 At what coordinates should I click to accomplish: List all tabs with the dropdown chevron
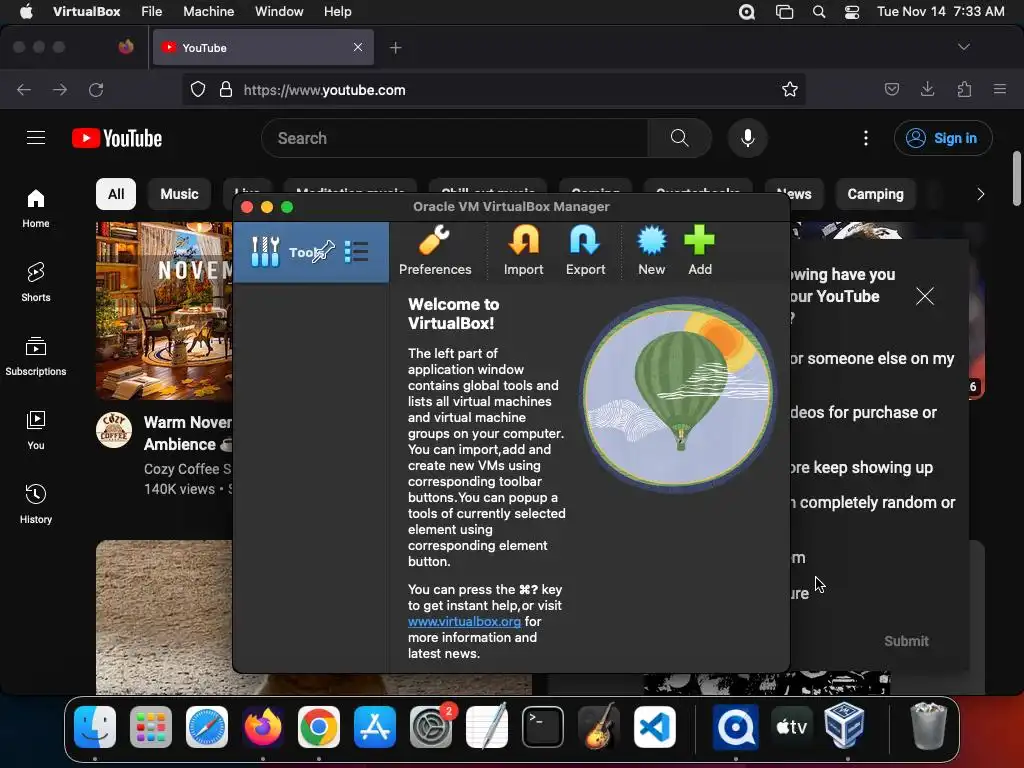coord(963,47)
